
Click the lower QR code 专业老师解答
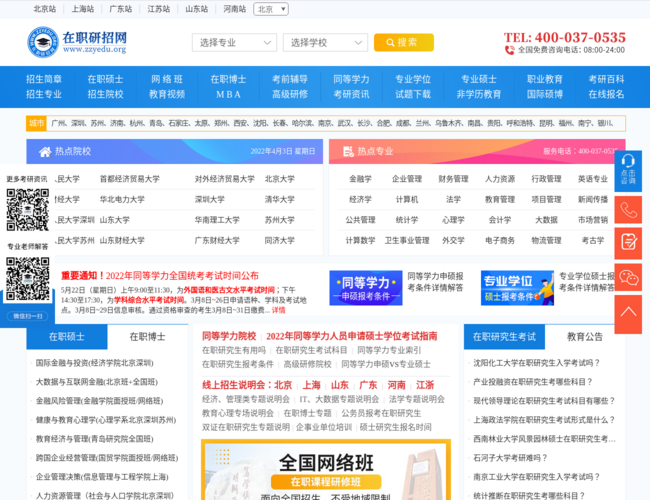pyautogui.click(x=28, y=279)
